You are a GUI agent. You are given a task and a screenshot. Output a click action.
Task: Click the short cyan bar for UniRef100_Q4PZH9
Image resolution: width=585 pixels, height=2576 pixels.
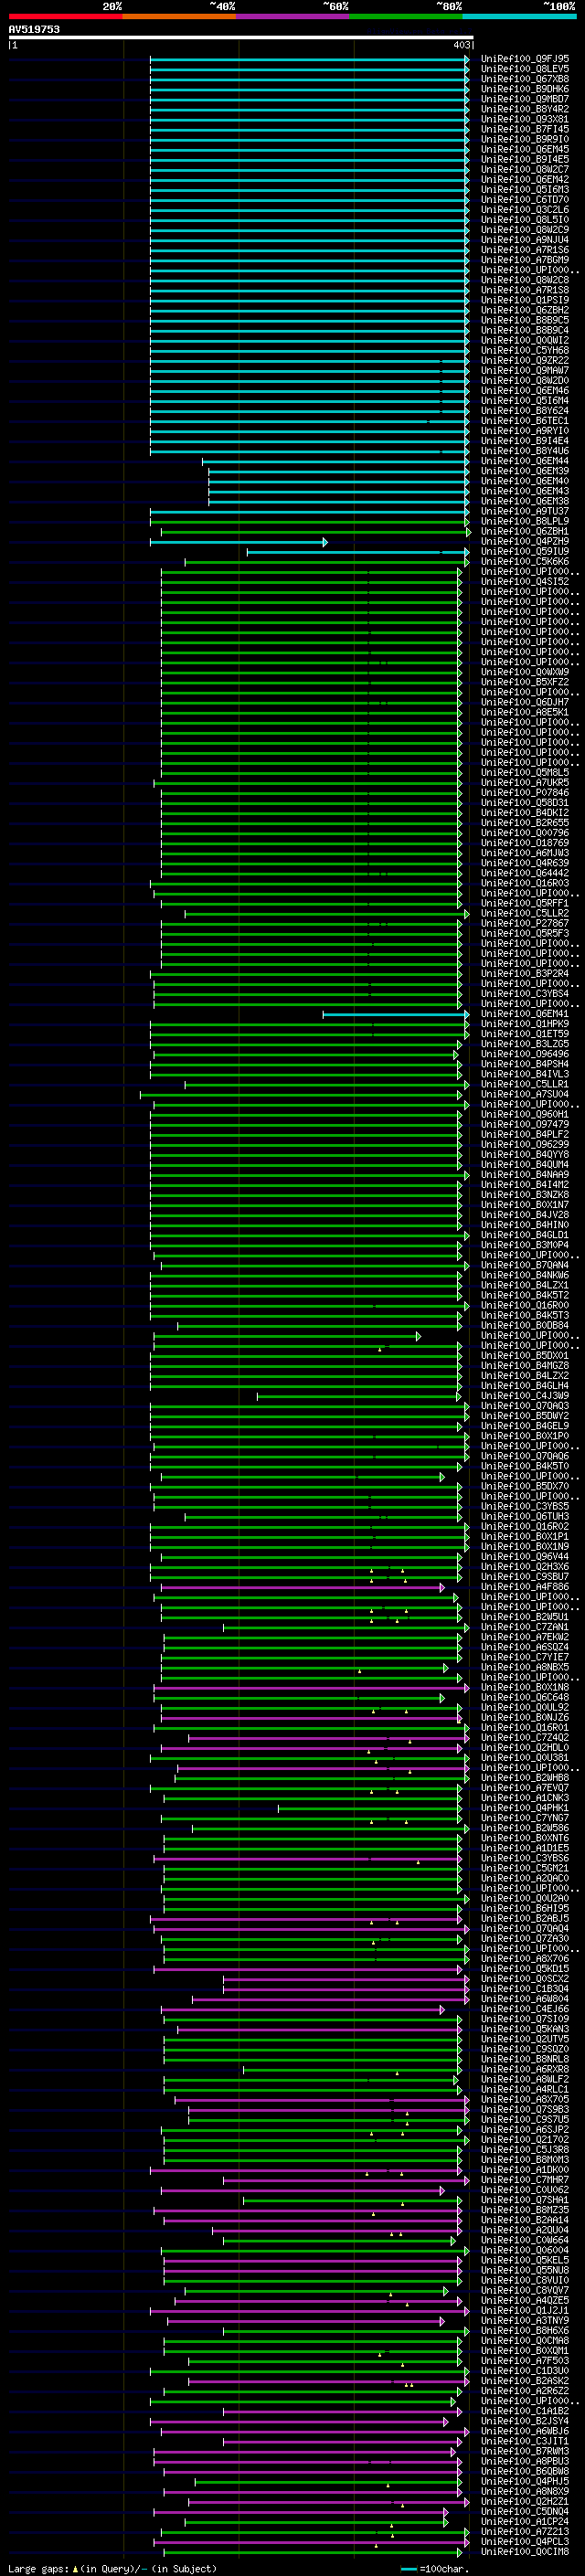click(x=238, y=542)
